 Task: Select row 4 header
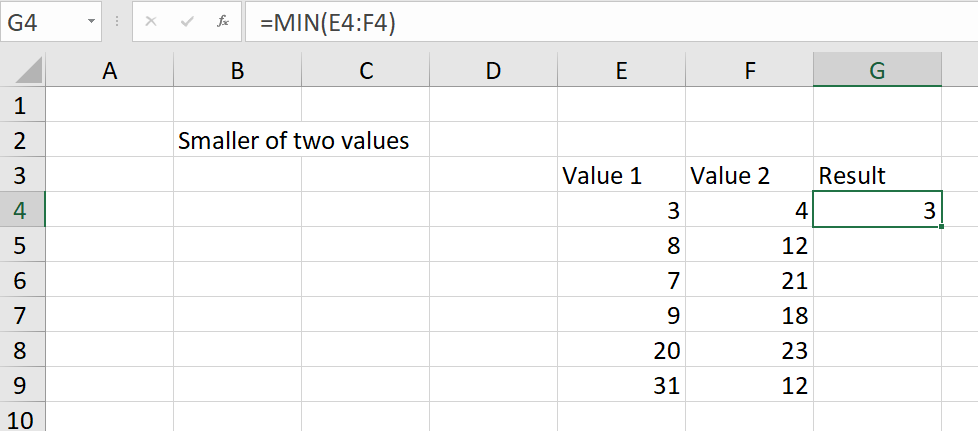(x=22, y=210)
